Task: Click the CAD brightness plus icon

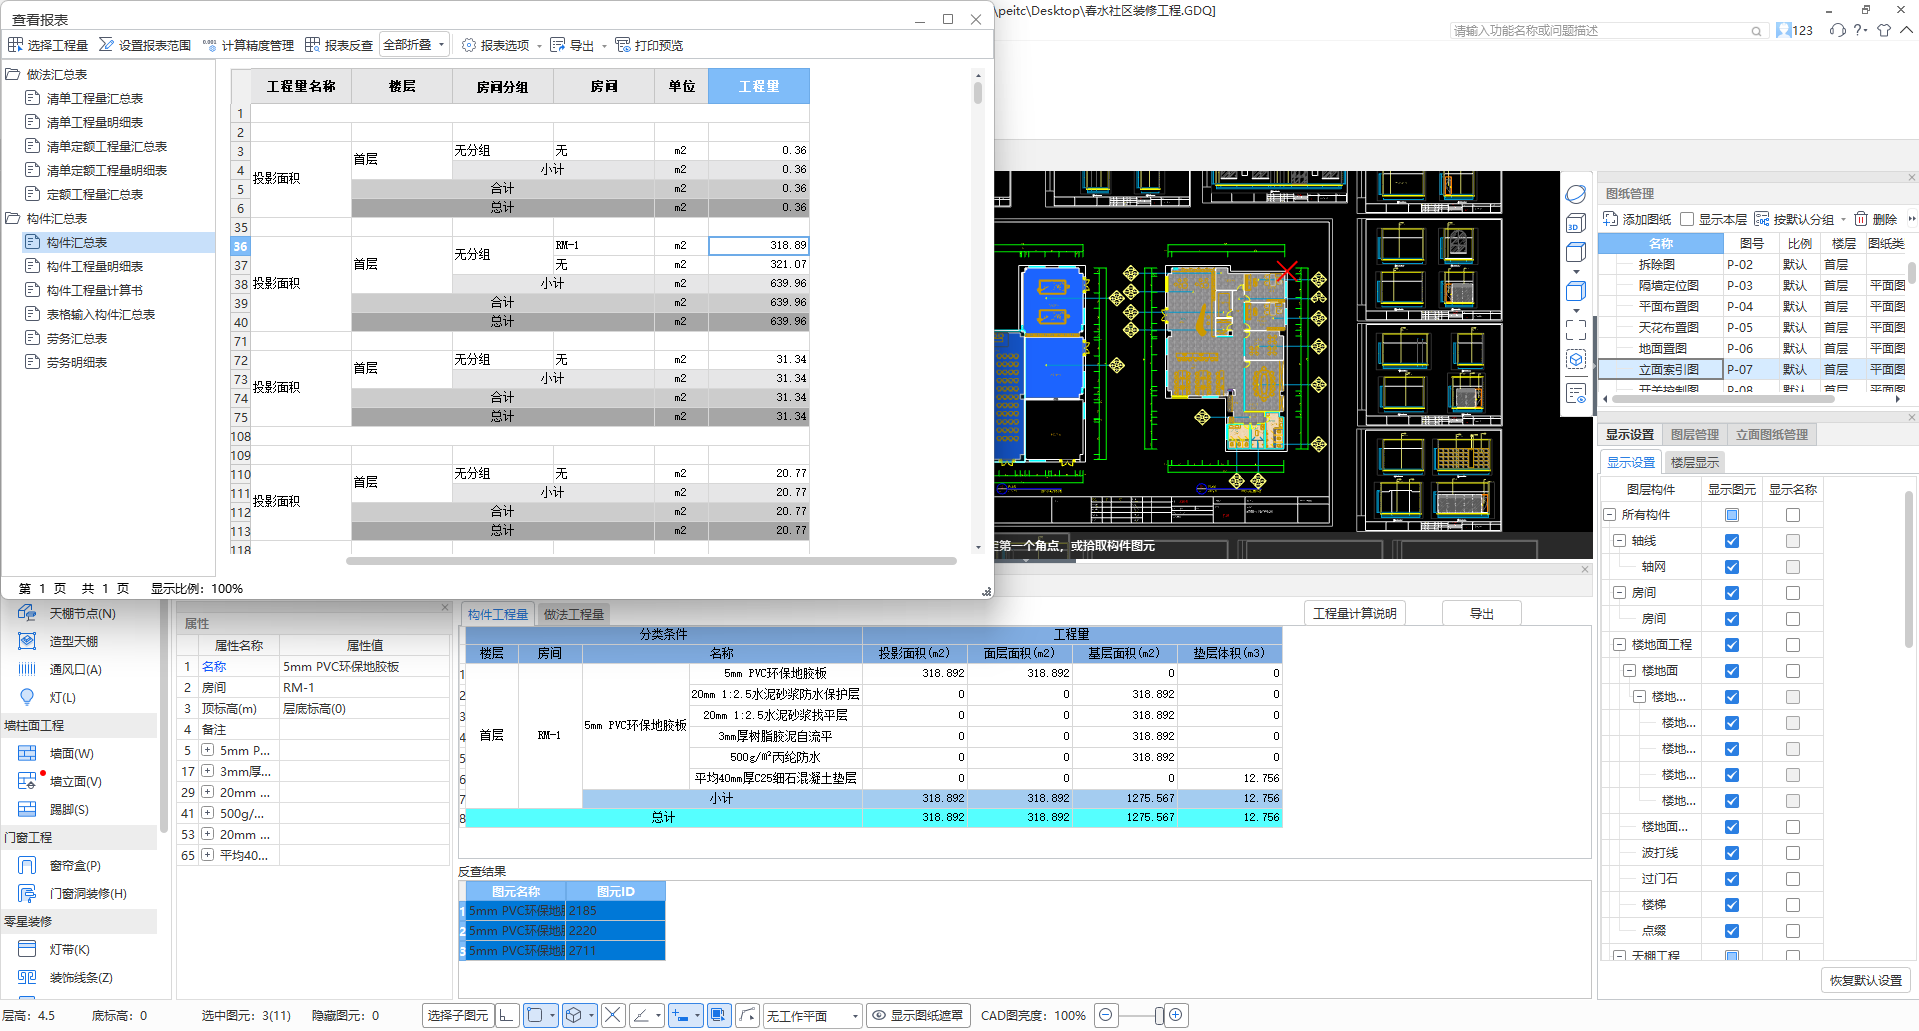Action: click(x=1176, y=1015)
